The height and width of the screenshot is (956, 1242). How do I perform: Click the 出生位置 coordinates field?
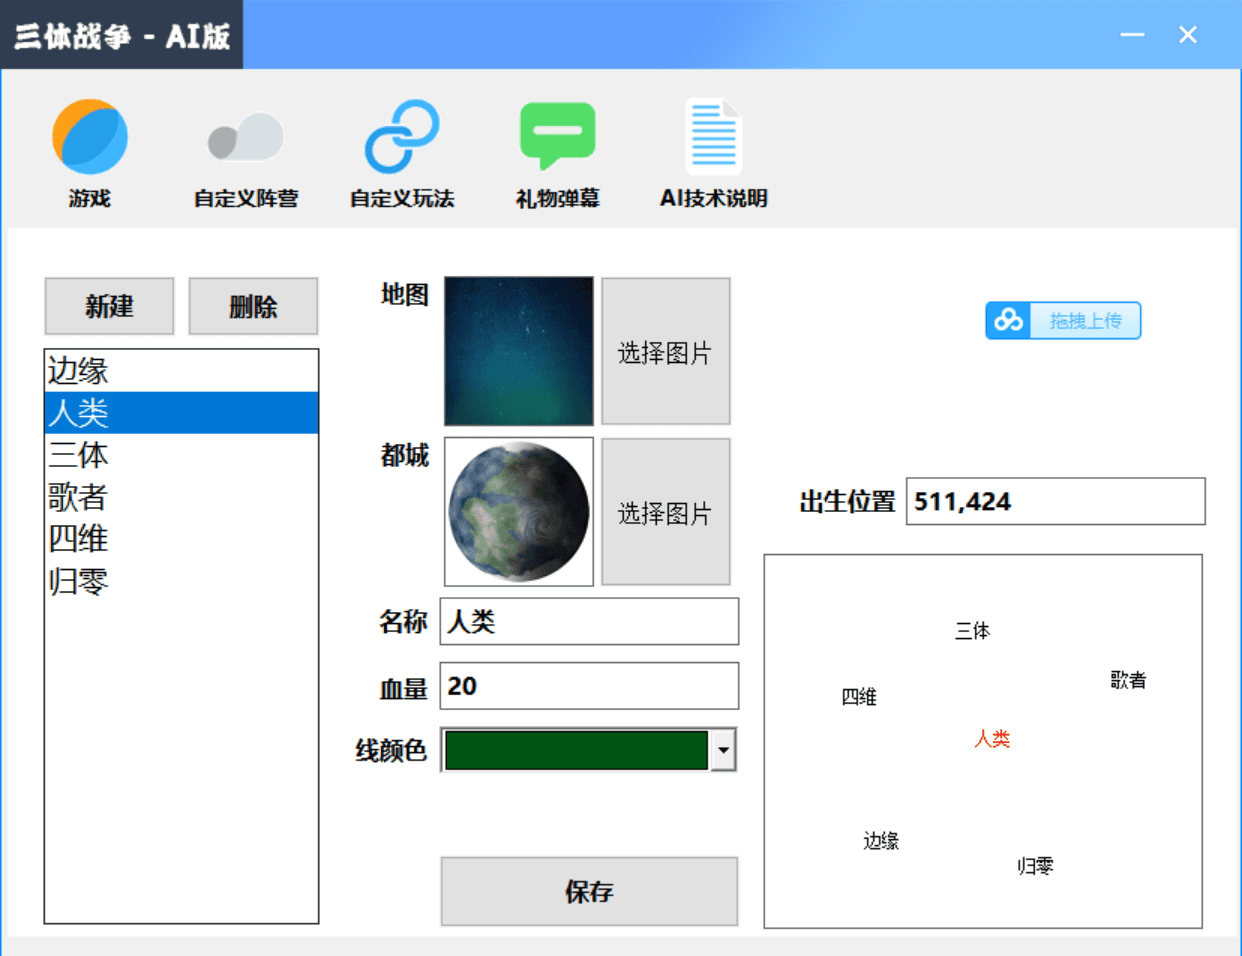(1055, 502)
